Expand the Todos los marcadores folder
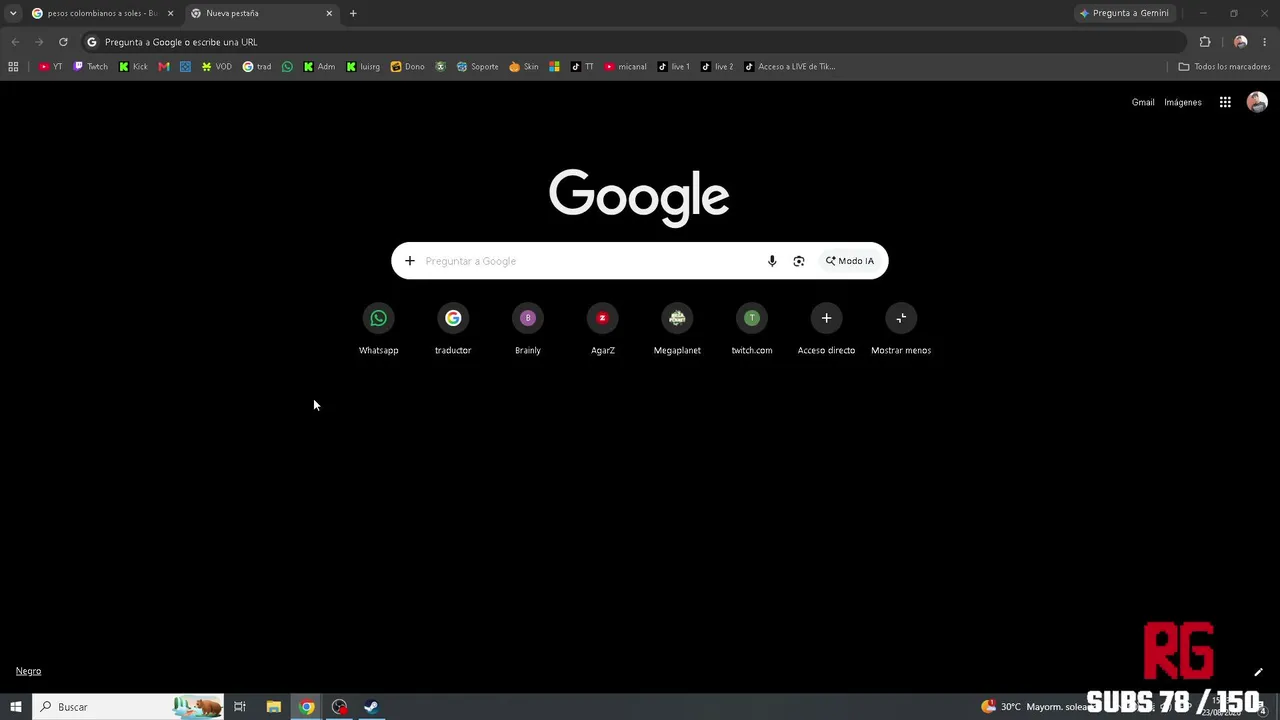This screenshot has width=1280, height=720. coord(1224,67)
